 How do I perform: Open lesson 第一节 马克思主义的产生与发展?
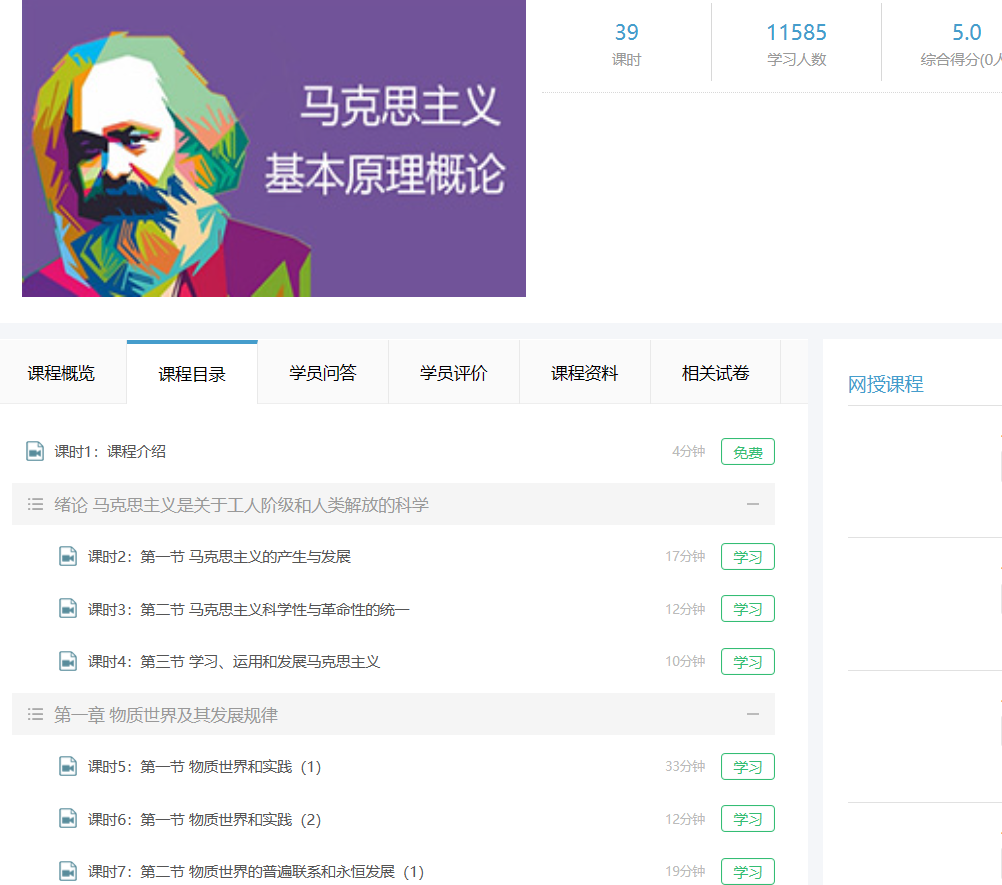coord(219,557)
